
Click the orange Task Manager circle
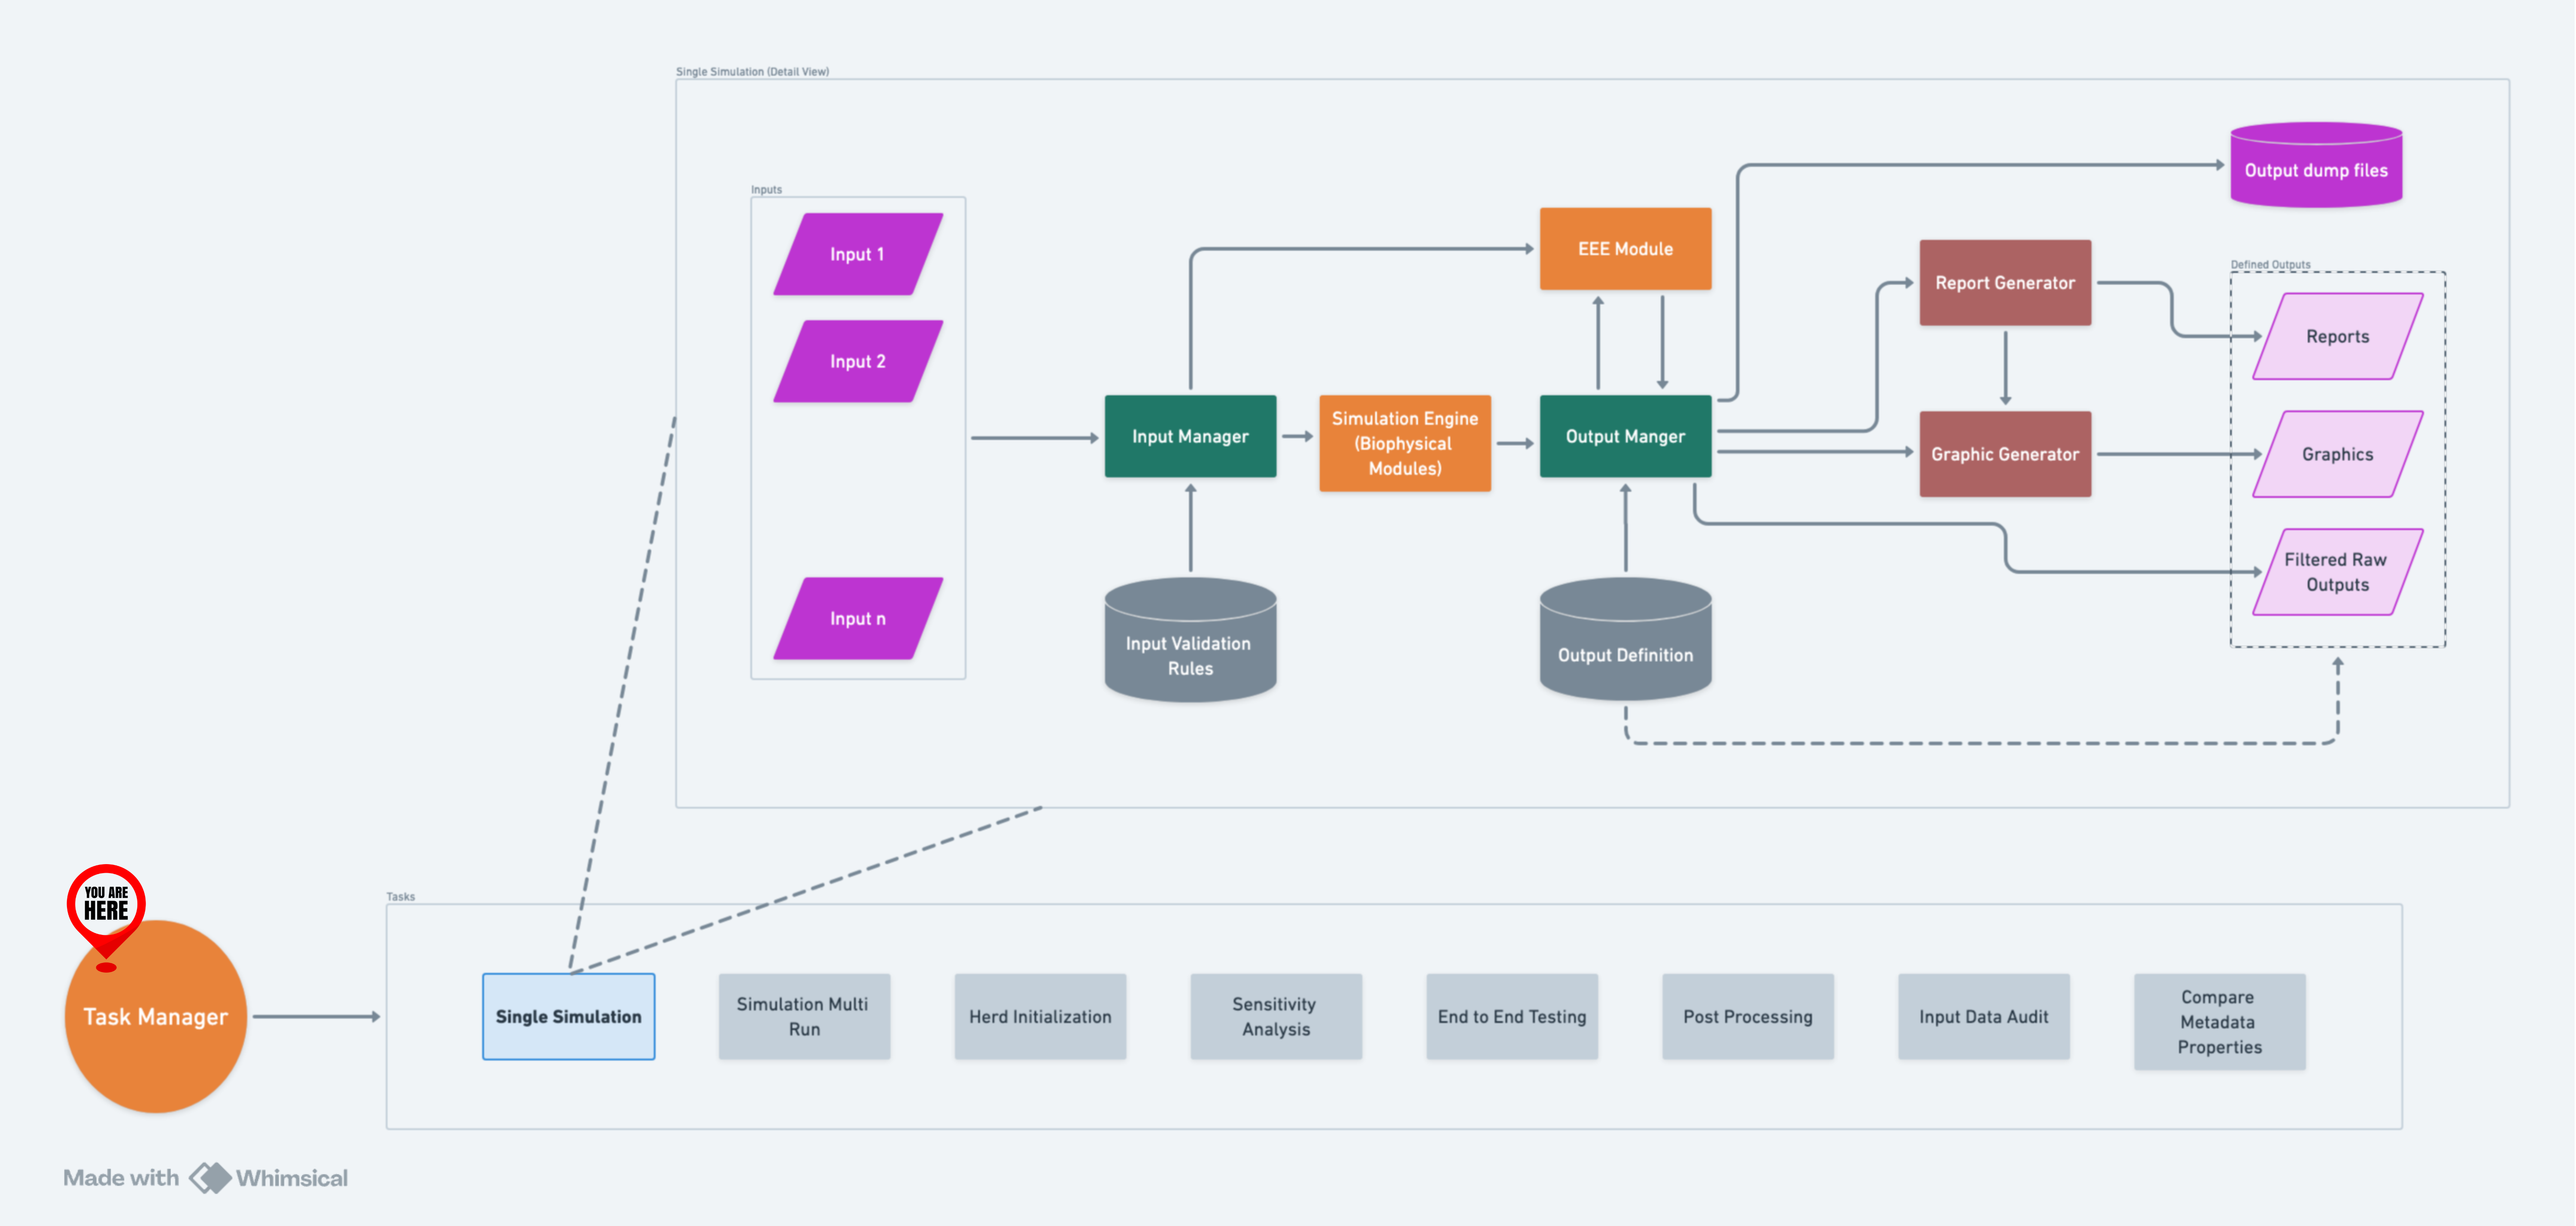[x=155, y=1016]
